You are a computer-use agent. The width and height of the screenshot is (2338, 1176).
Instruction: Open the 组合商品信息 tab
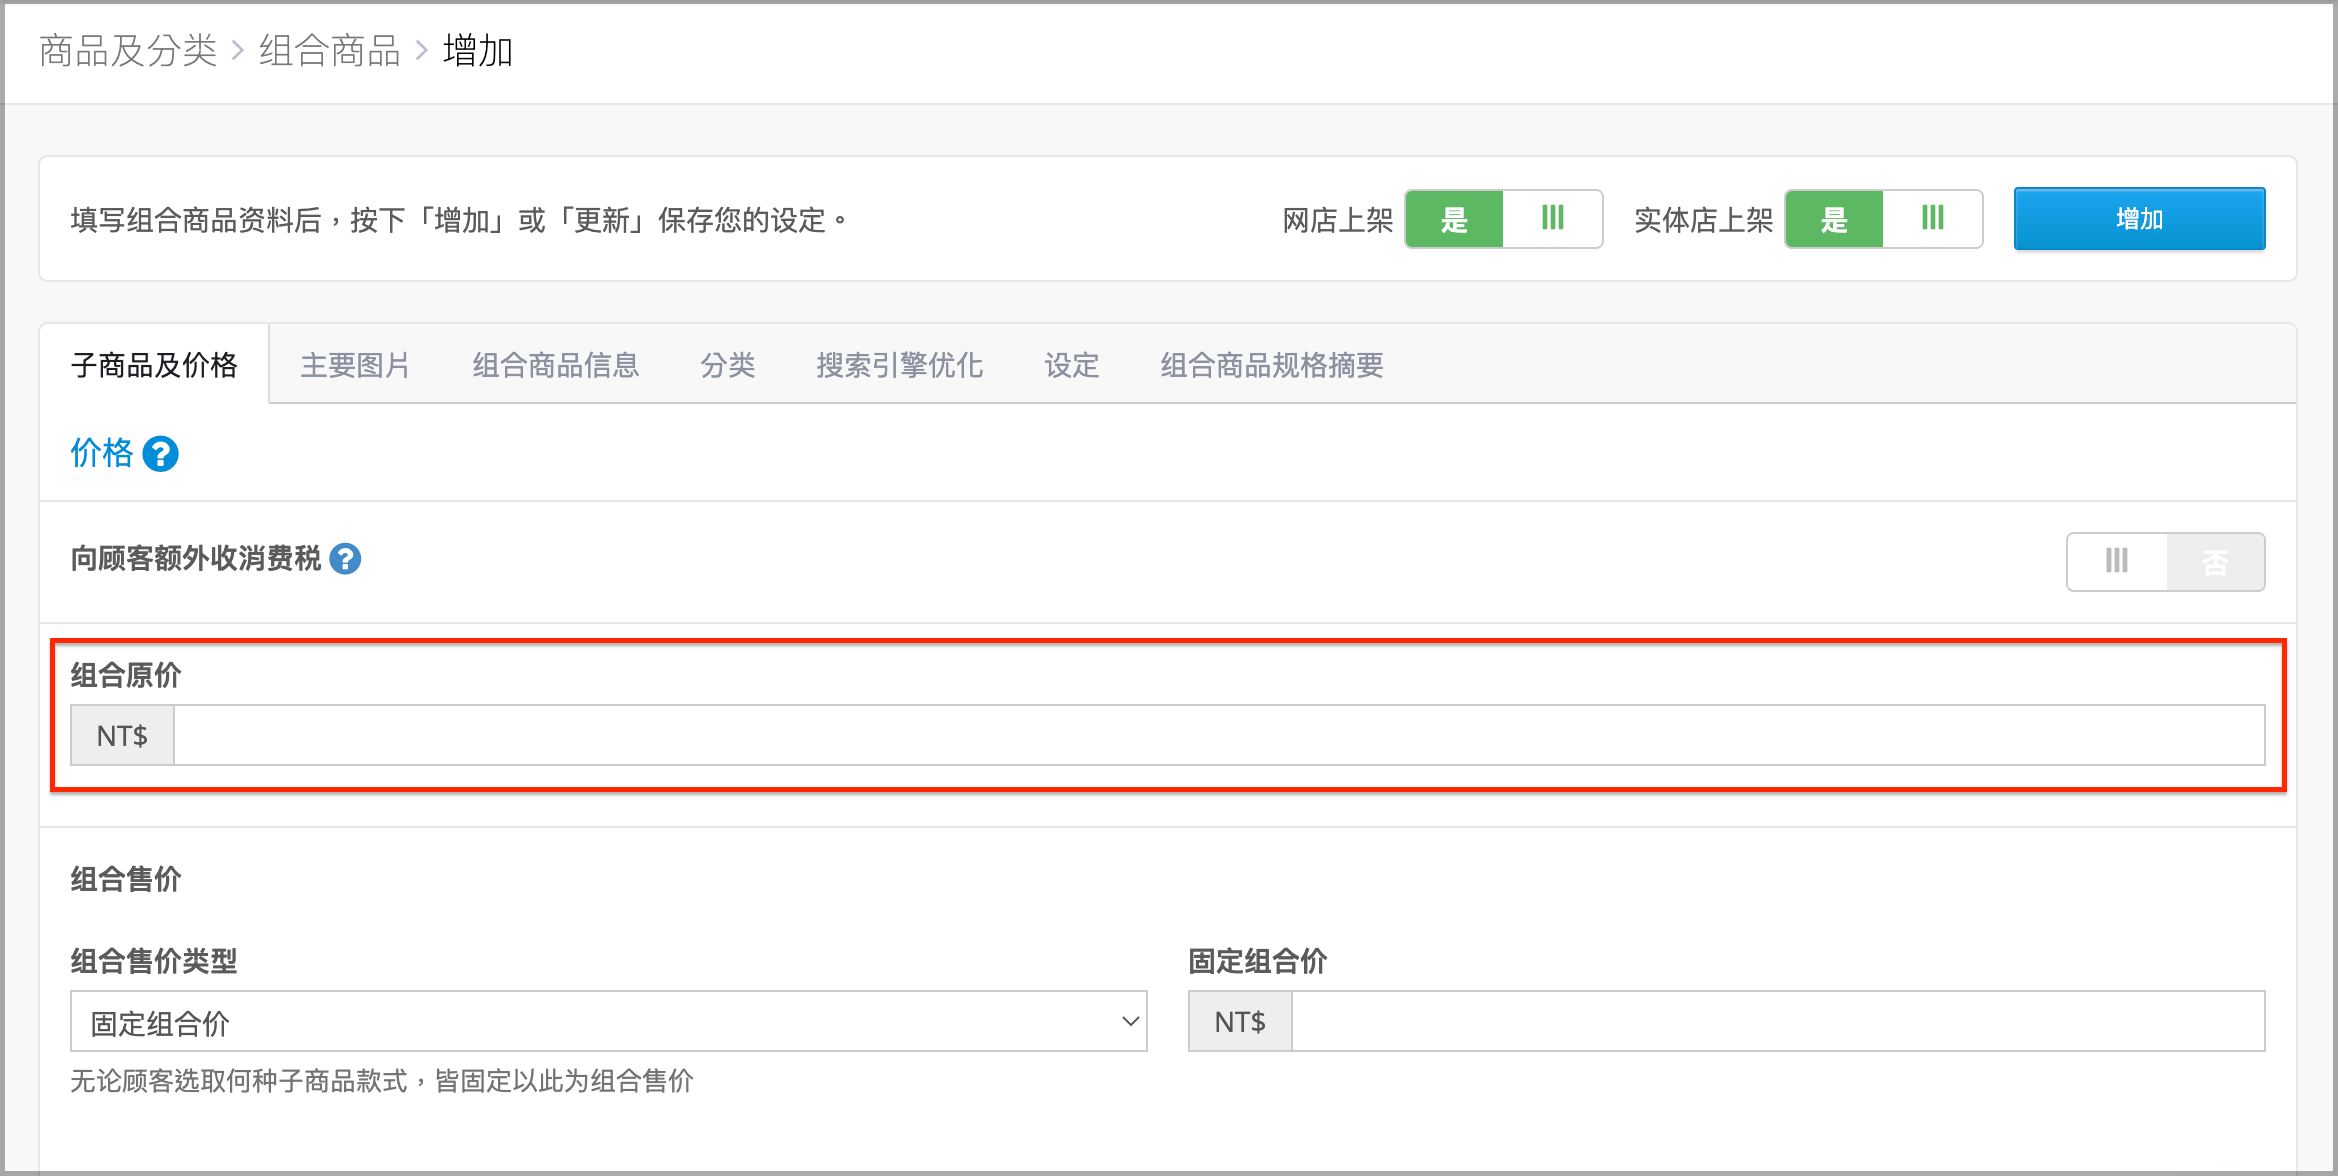click(x=556, y=365)
